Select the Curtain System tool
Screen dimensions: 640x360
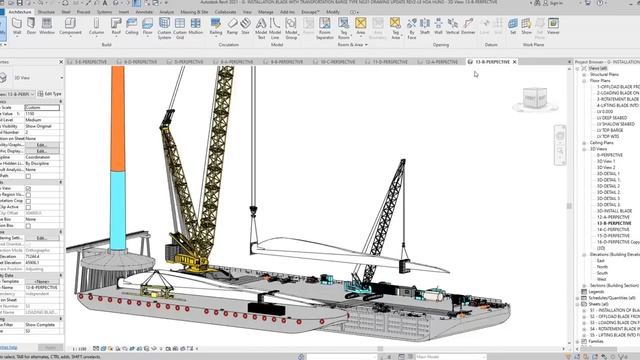[x=164, y=29]
